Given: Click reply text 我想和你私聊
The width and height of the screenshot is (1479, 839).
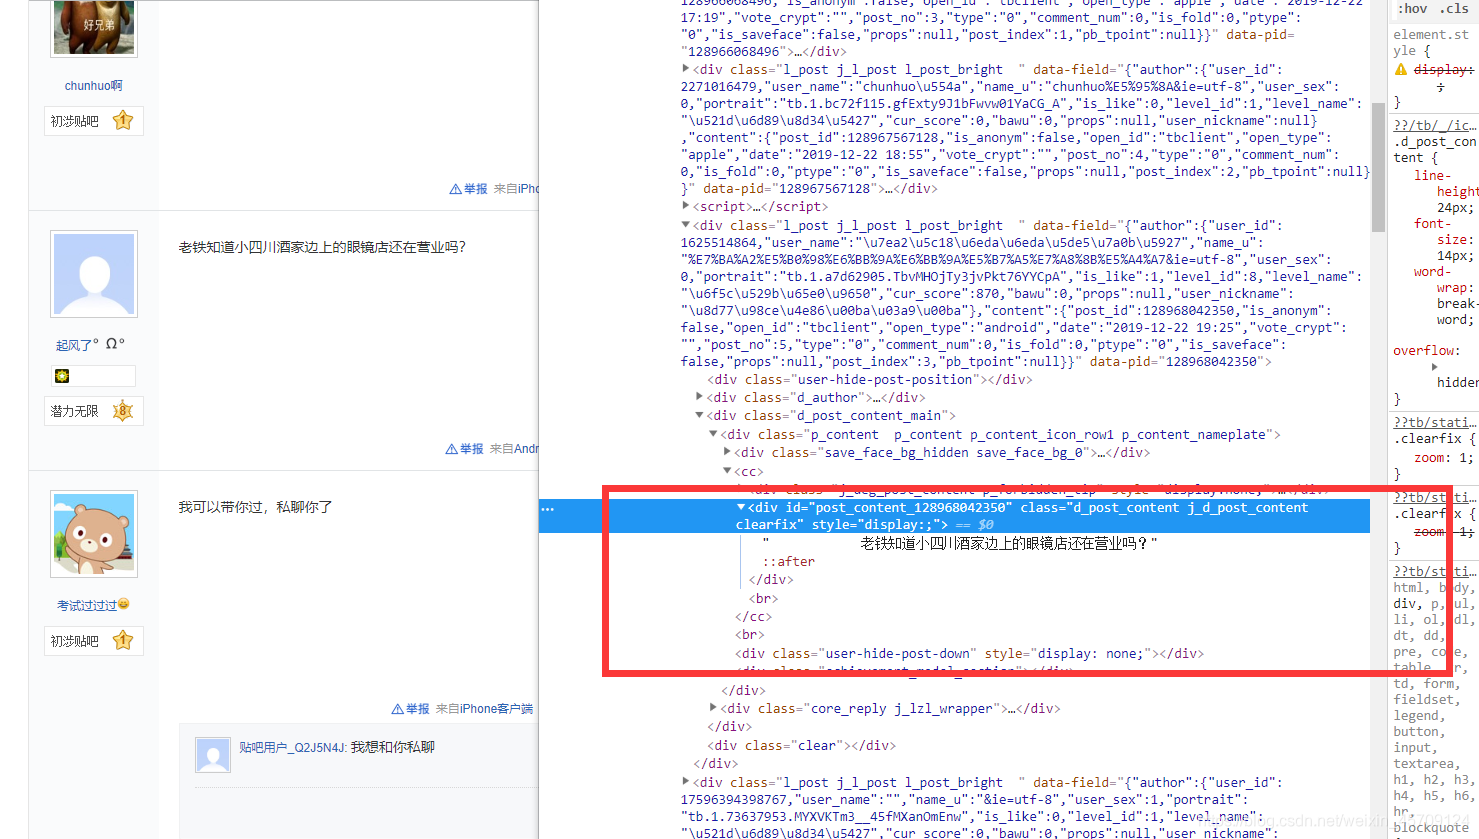Looking at the screenshot, I should pyautogui.click(x=393, y=747).
